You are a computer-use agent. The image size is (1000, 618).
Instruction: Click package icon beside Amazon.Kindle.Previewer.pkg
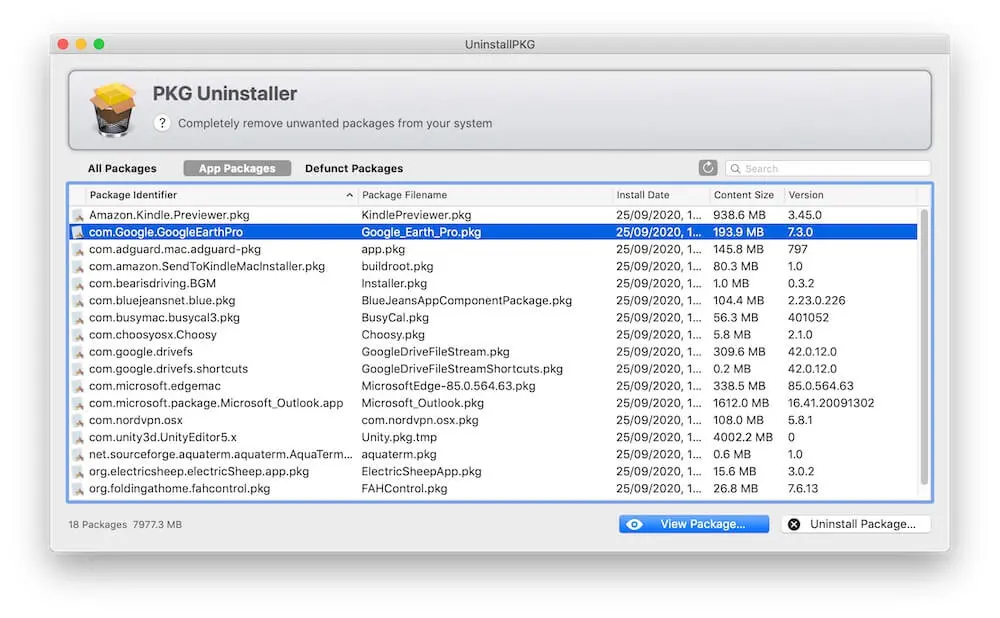click(78, 216)
